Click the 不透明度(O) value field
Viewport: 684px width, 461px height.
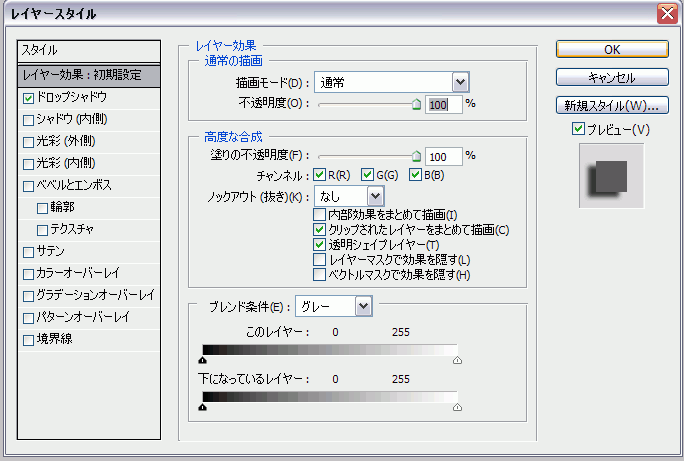(x=443, y=105)
